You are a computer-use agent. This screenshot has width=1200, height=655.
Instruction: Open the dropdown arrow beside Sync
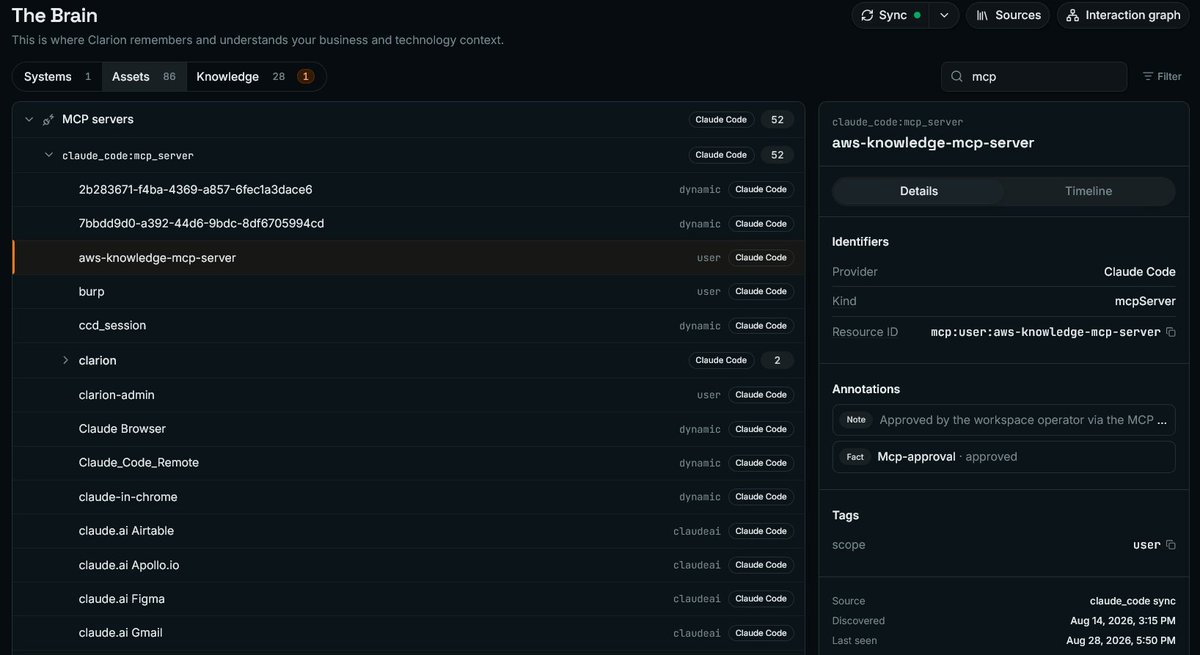point(944,15)
